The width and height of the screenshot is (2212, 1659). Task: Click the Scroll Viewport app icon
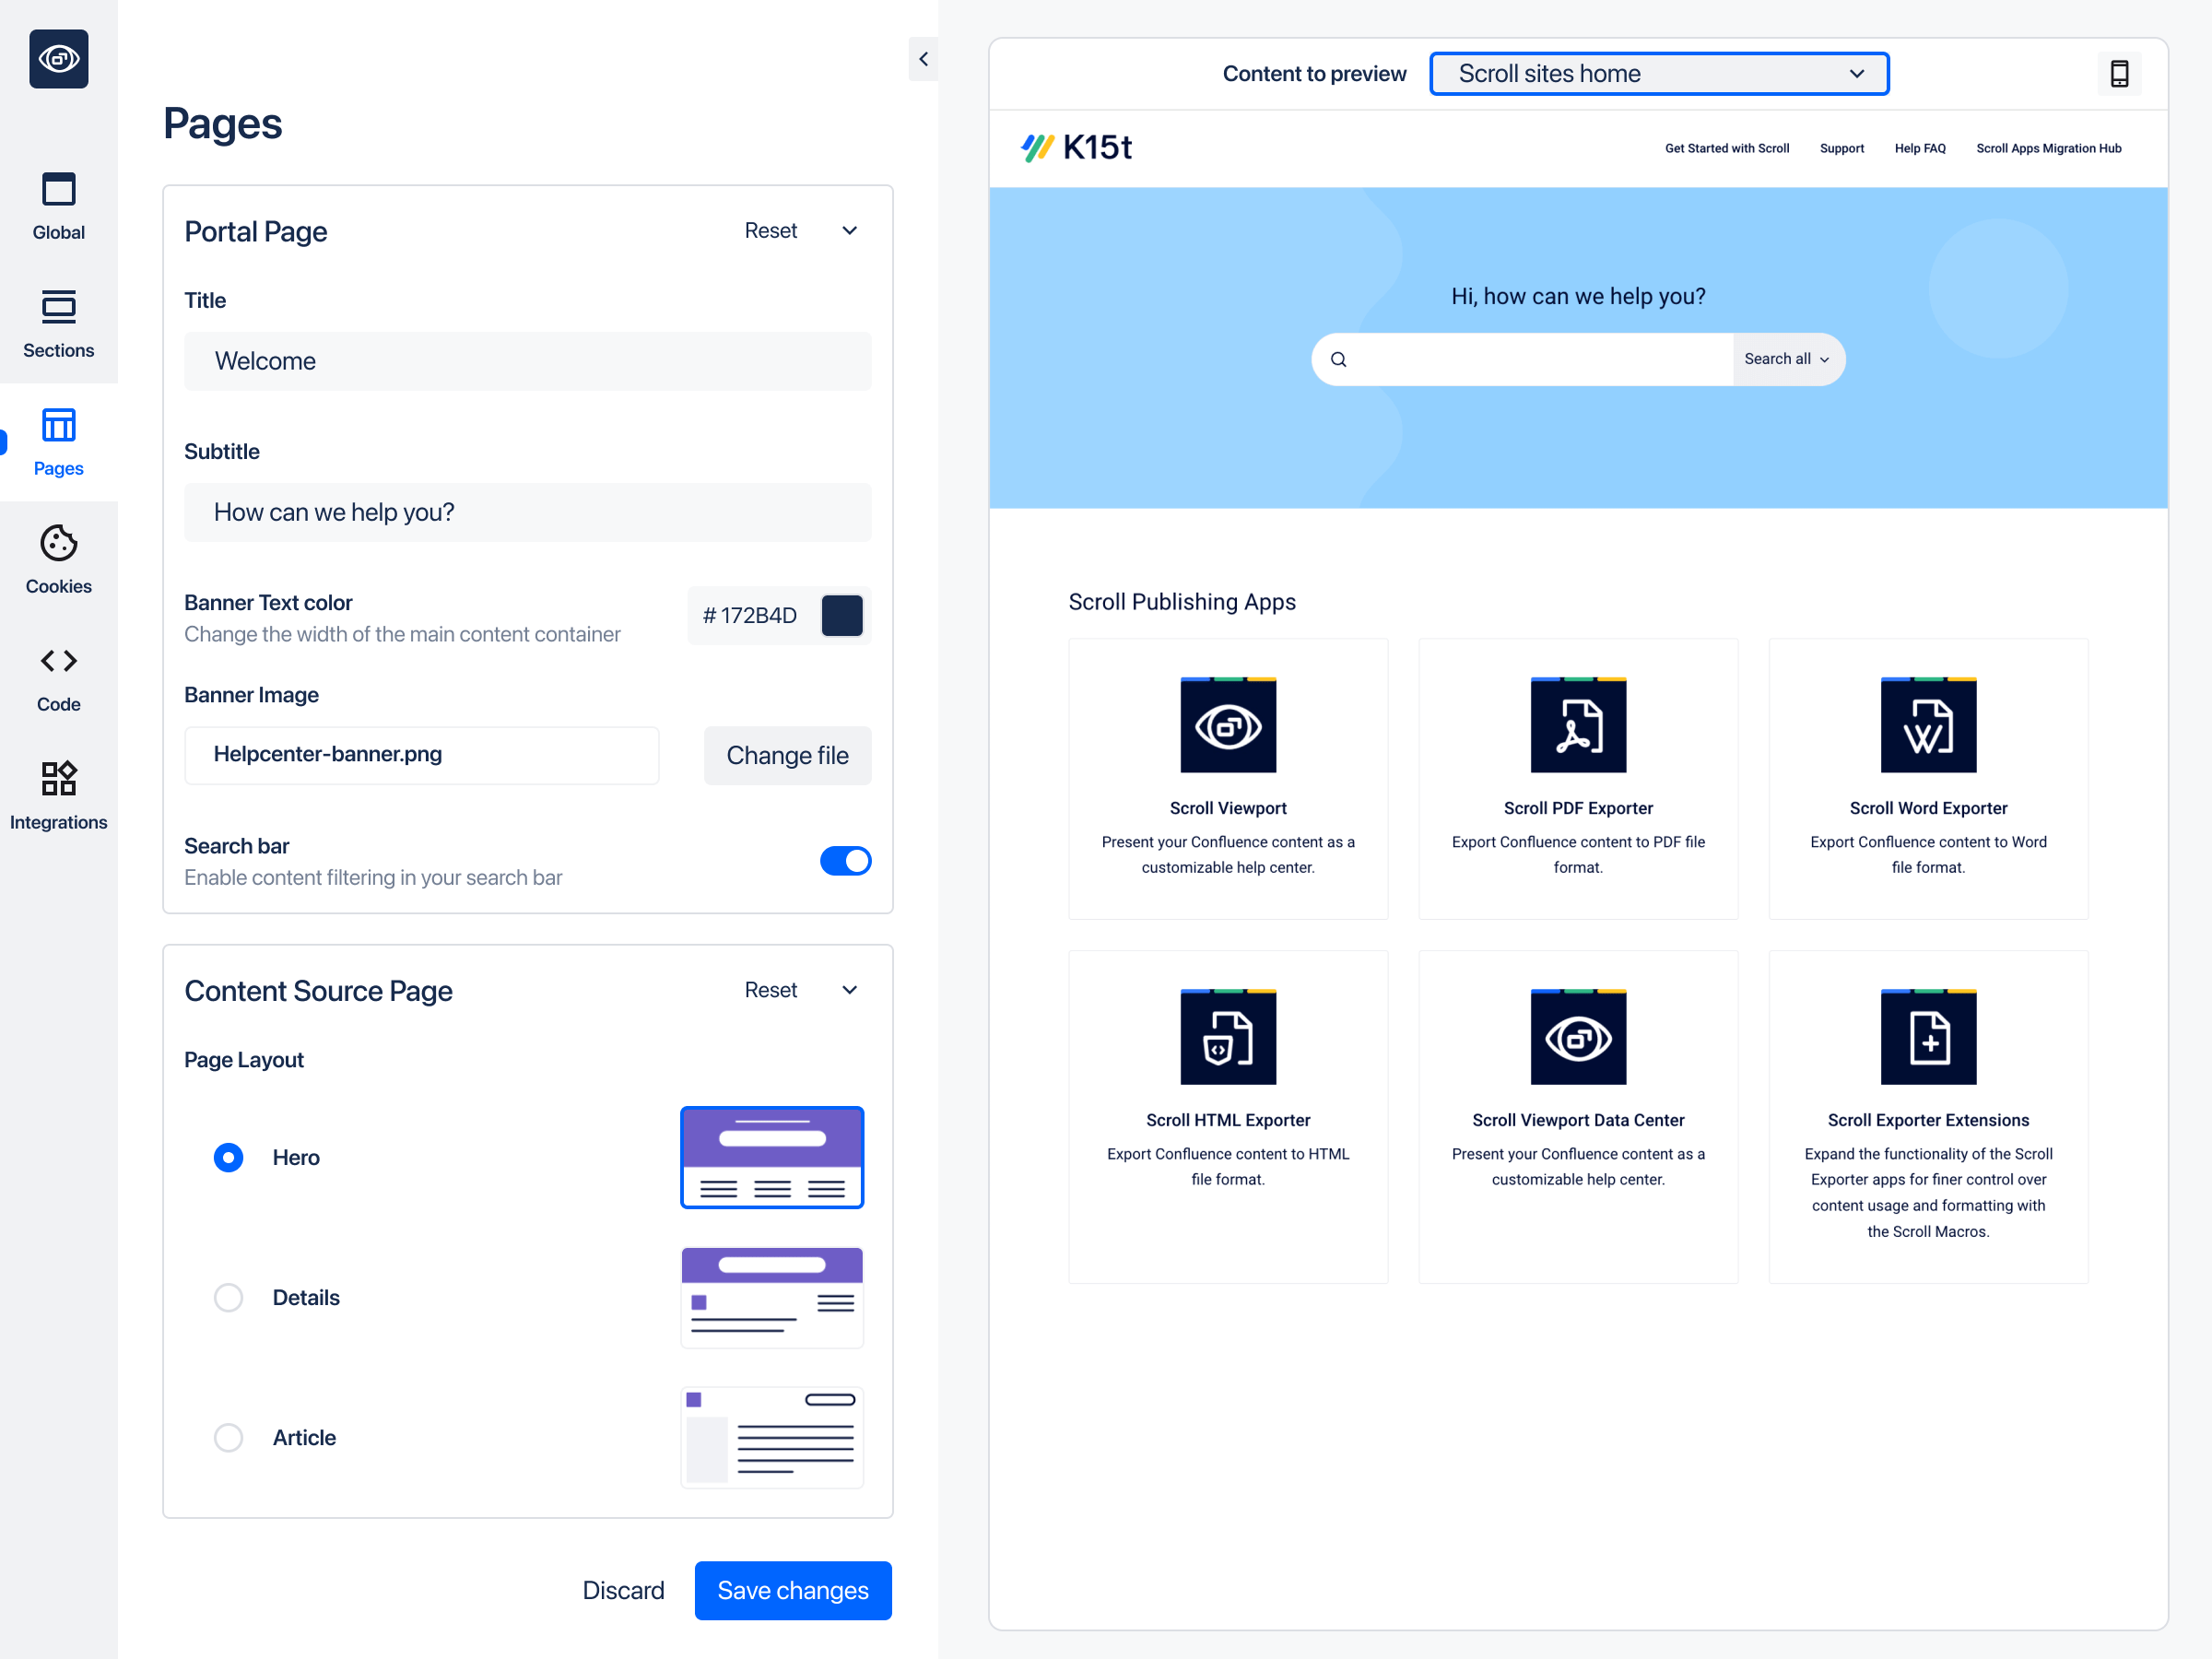click(x=1228, y=725)
